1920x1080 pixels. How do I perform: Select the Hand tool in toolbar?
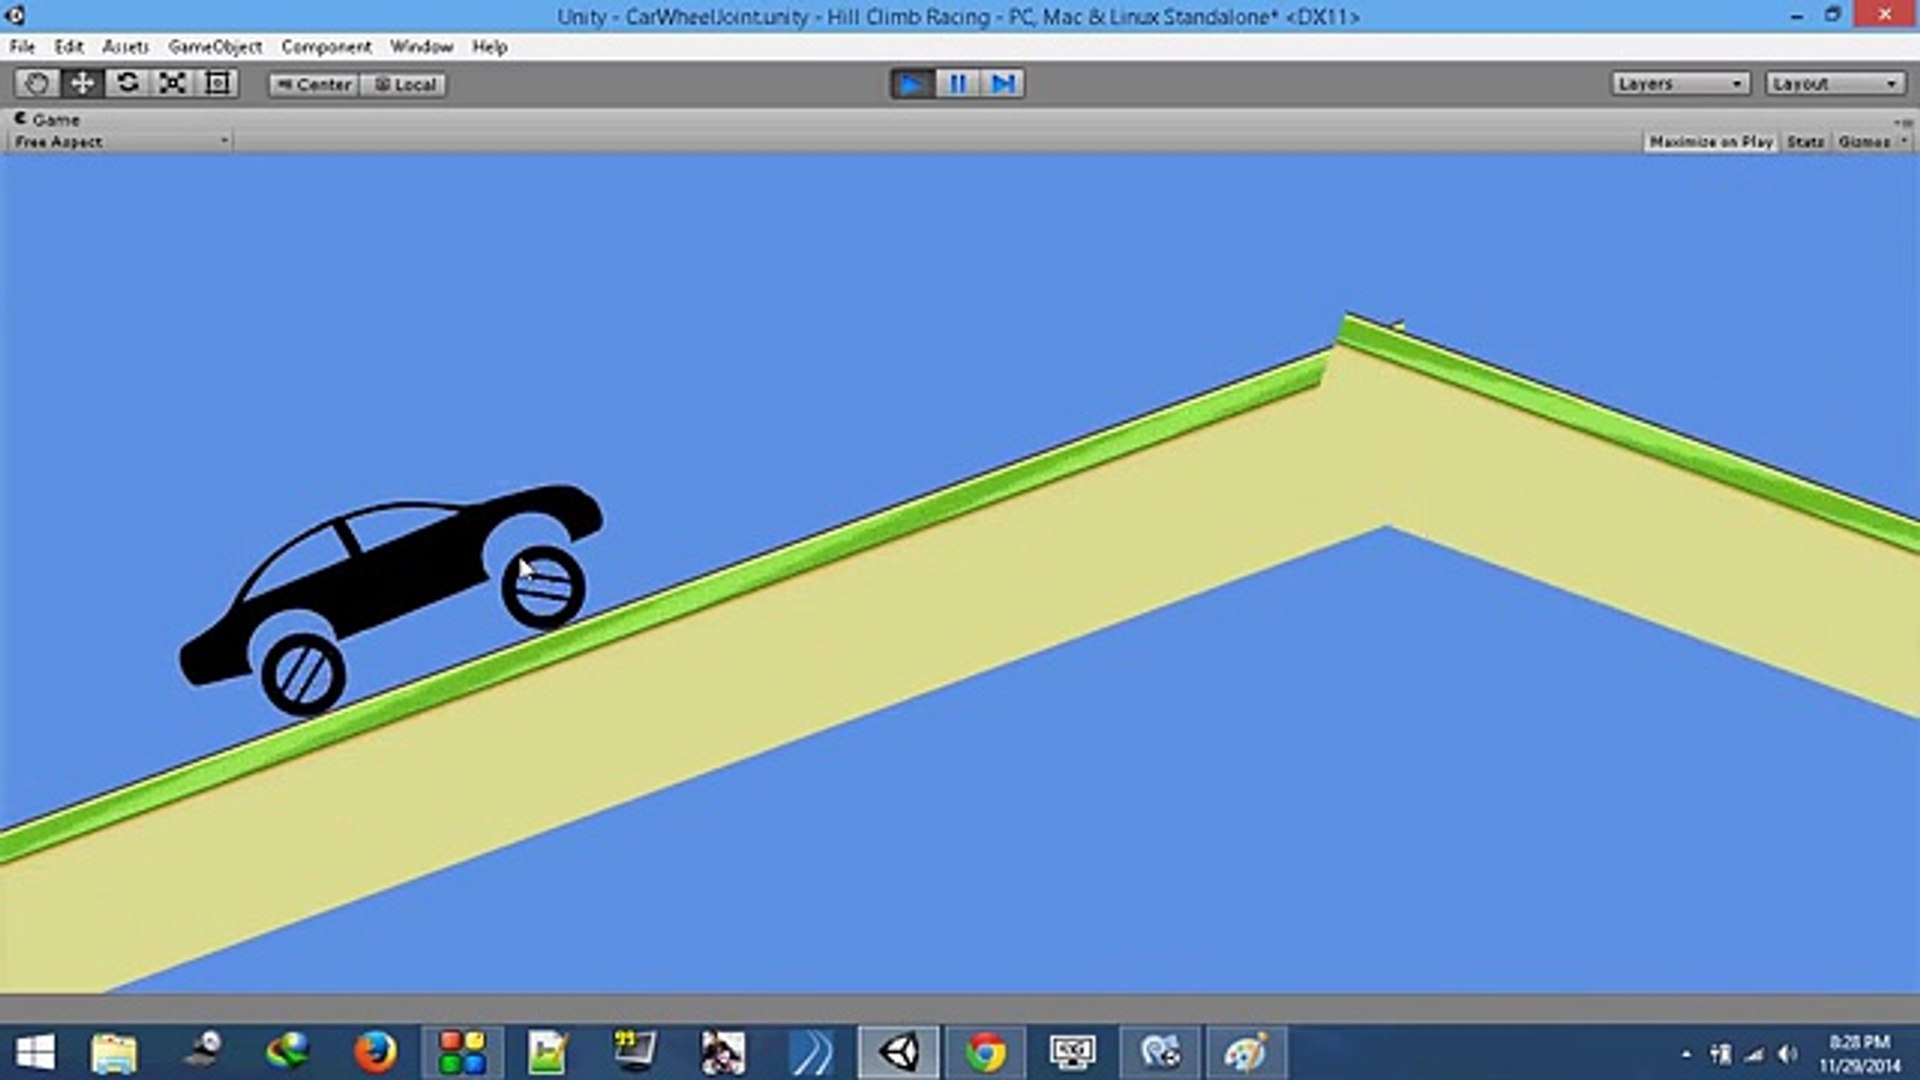click(37, 84)
